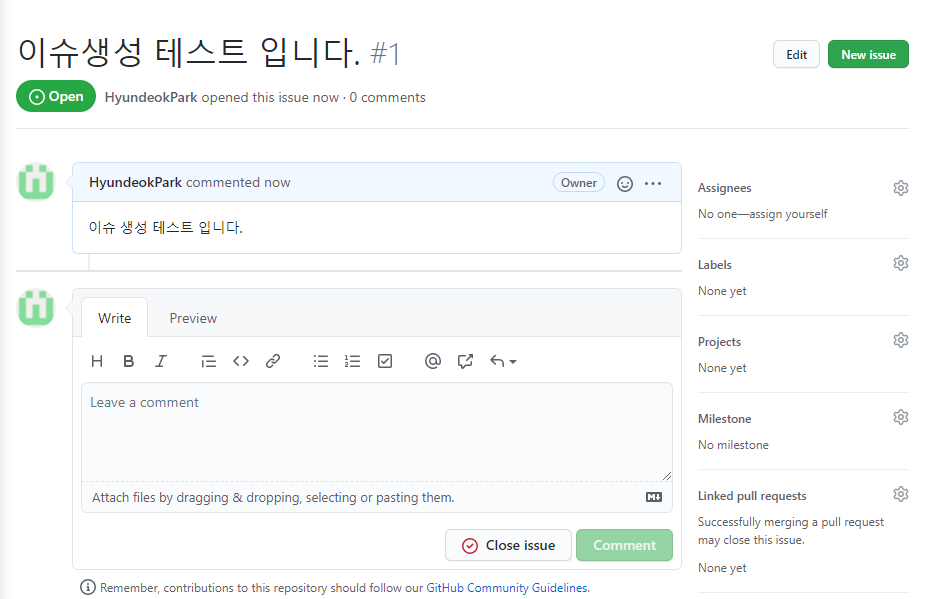Open the saved replies dropdown arrow
The height and width of the screenshot is (599, 927).
[x=503, y=361]
